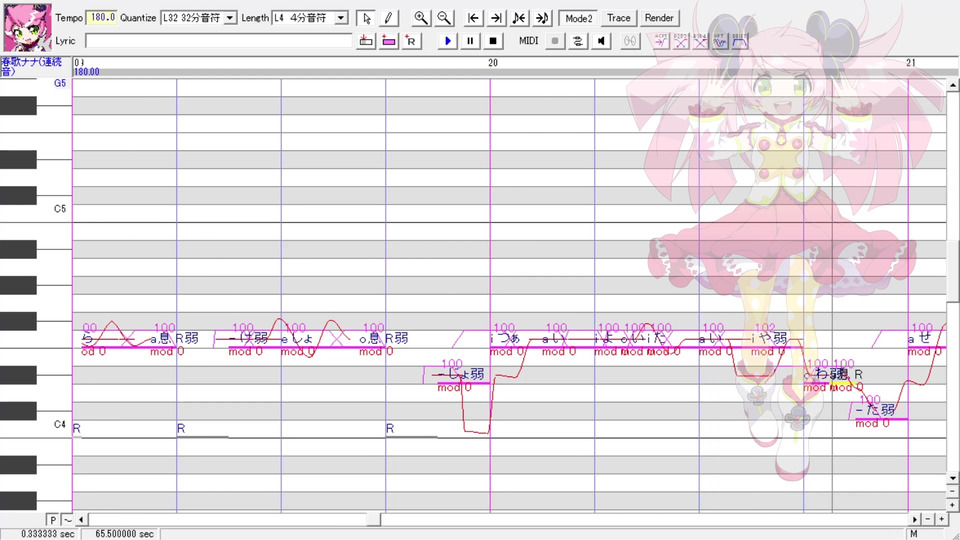Click the note with left arrow icon
This screenshot has width=960, height=540.
coord(519,18)
